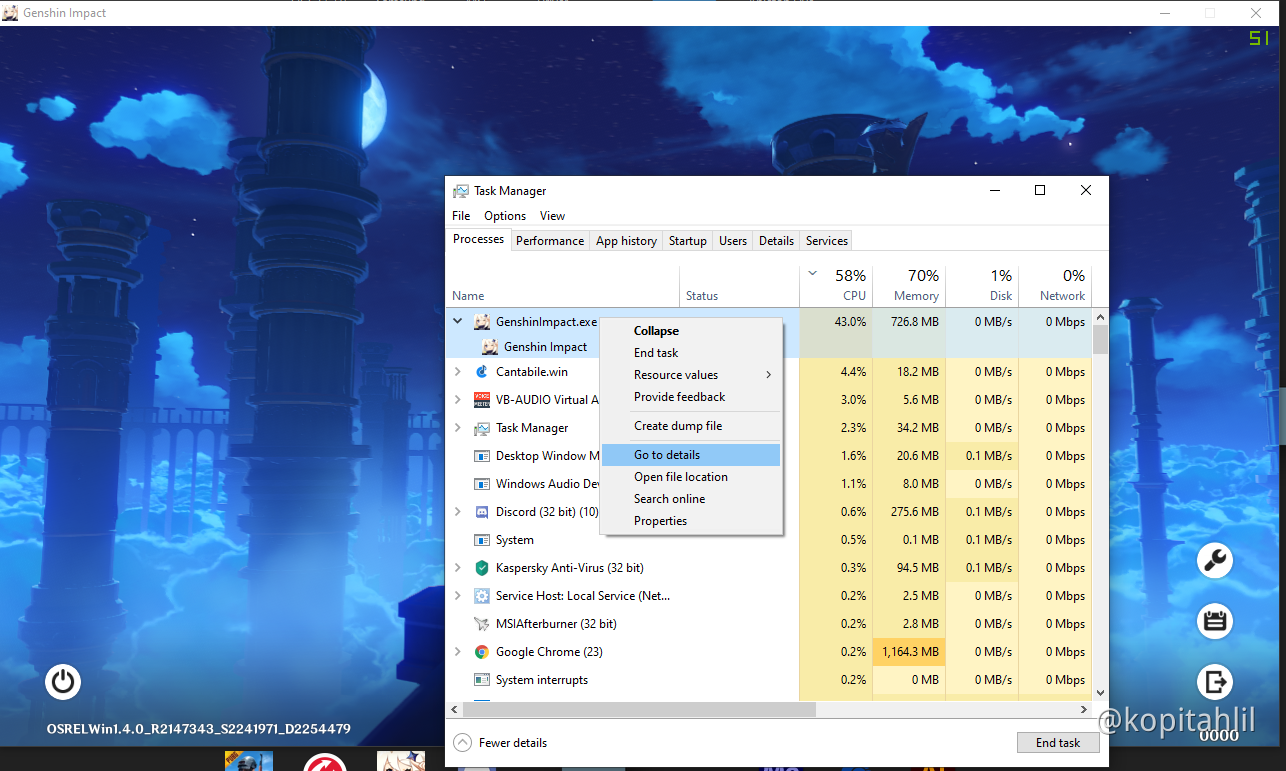The image size is (1286, 771).
Task: Click the Google Chrome icon in Processes
Action: click(482, 651)
